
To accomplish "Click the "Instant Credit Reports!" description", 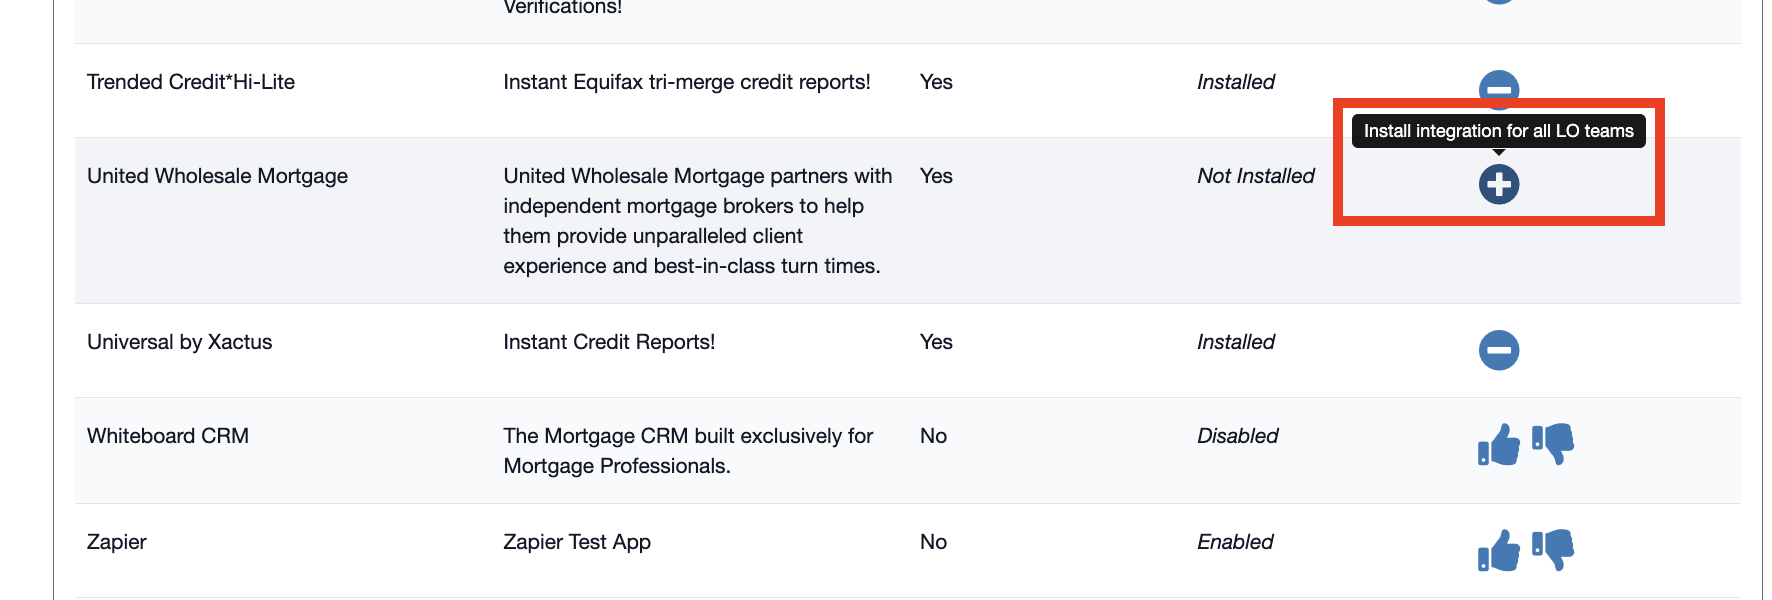I will tap(609, 342).
